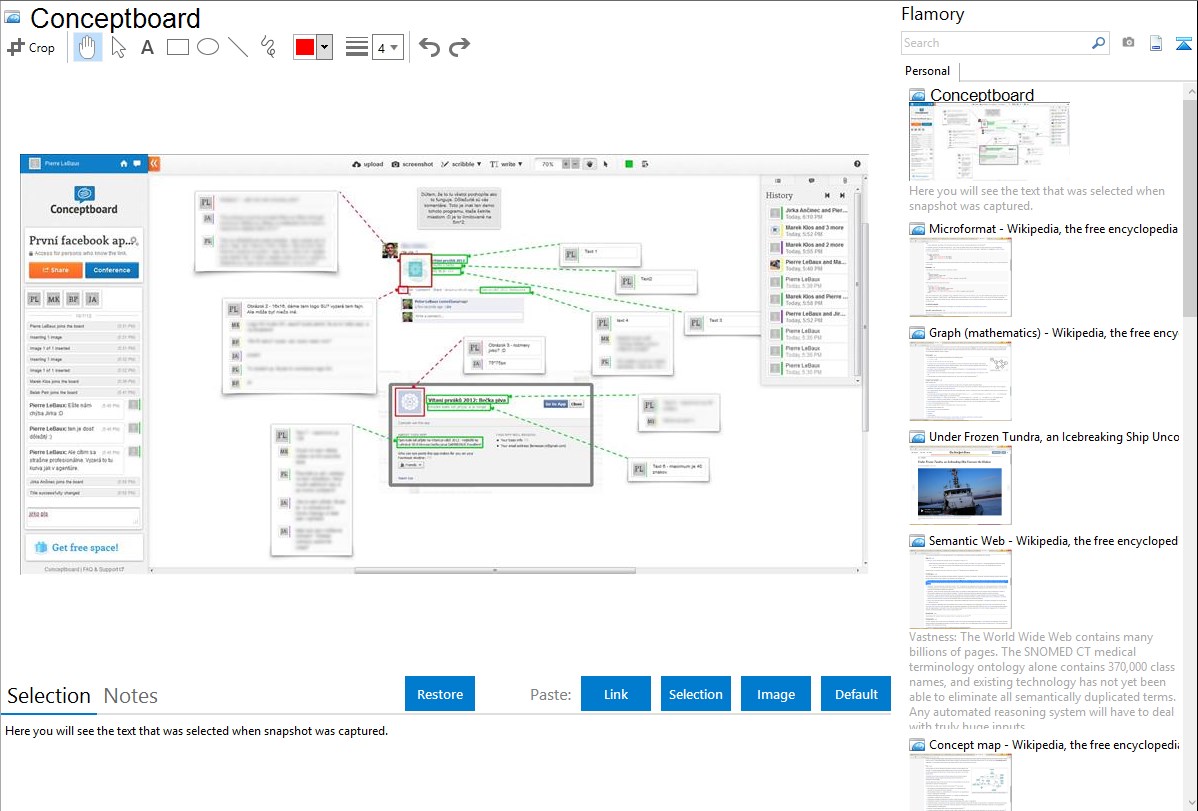The width and height of the screenshot is (1198, 811).
Task: Click the upload icon beside the page icon
Action: pyautogui.click(x=1183, y=43)
